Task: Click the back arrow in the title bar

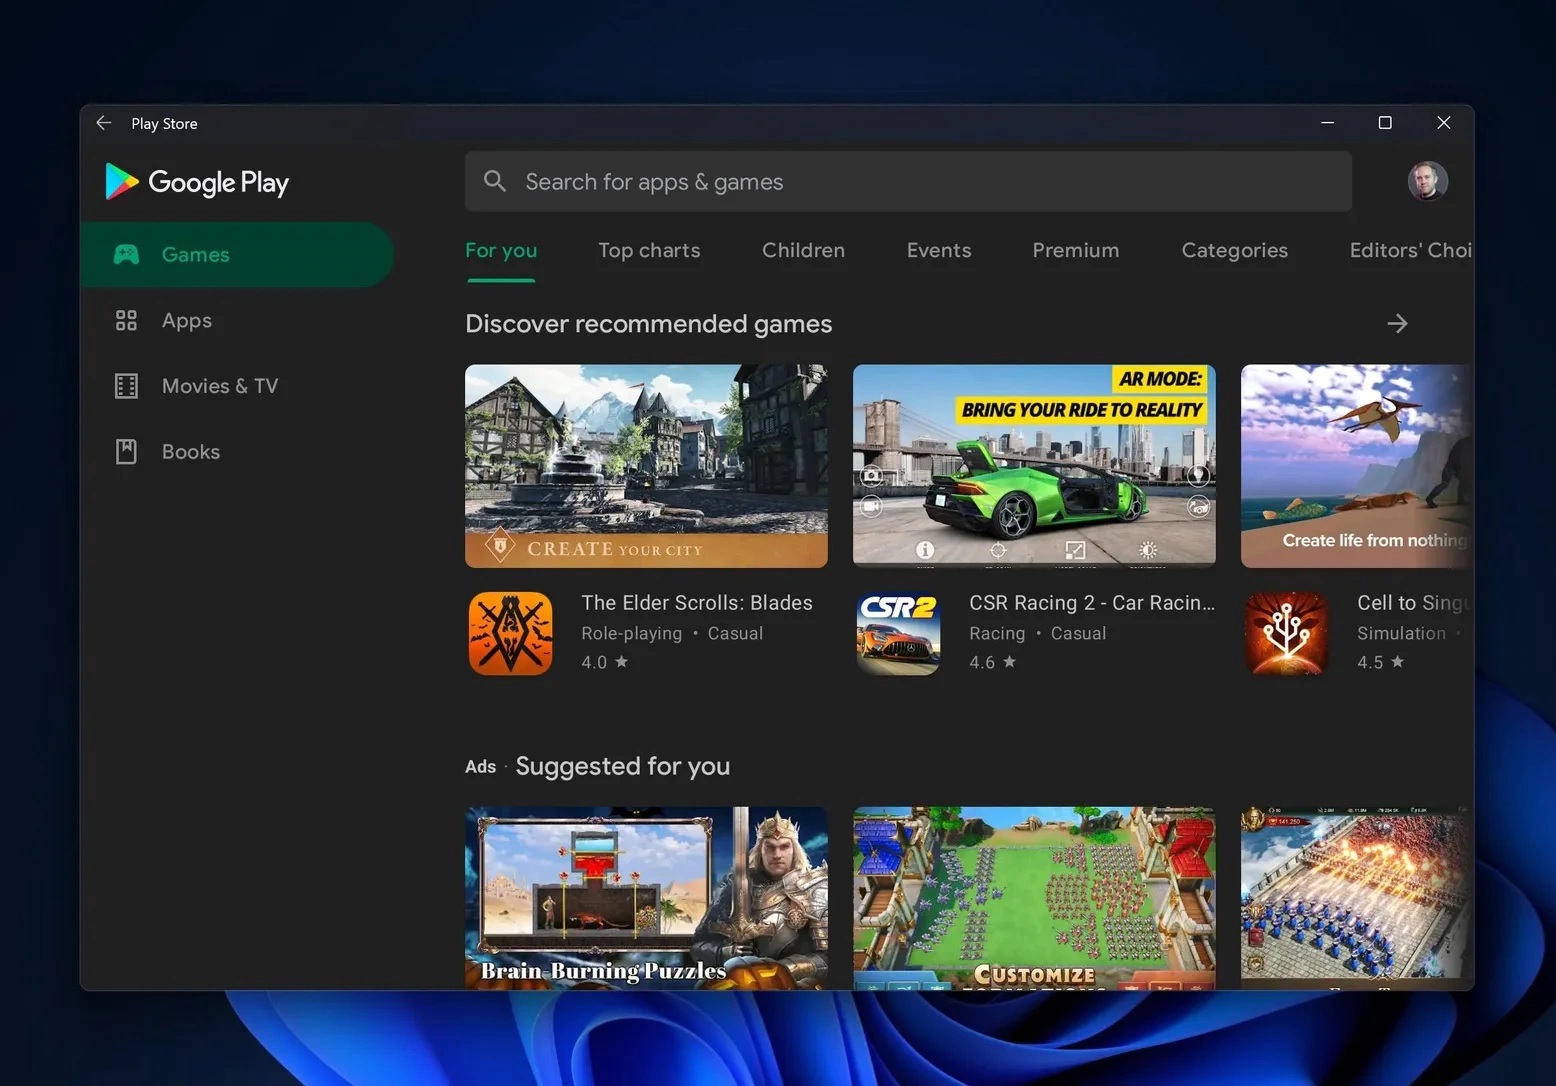Action: (104, 123)
